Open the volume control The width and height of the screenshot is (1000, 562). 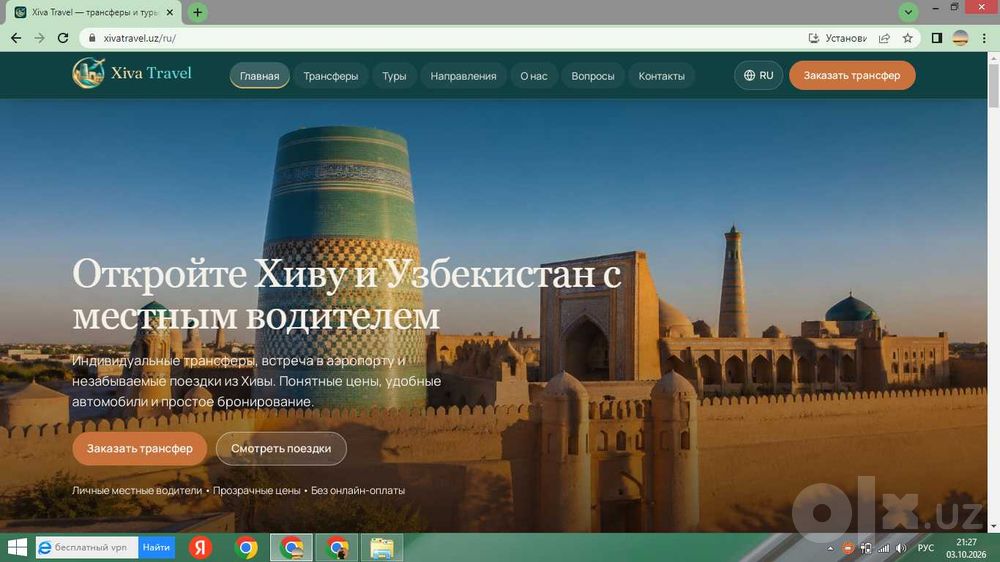[901, 548]
